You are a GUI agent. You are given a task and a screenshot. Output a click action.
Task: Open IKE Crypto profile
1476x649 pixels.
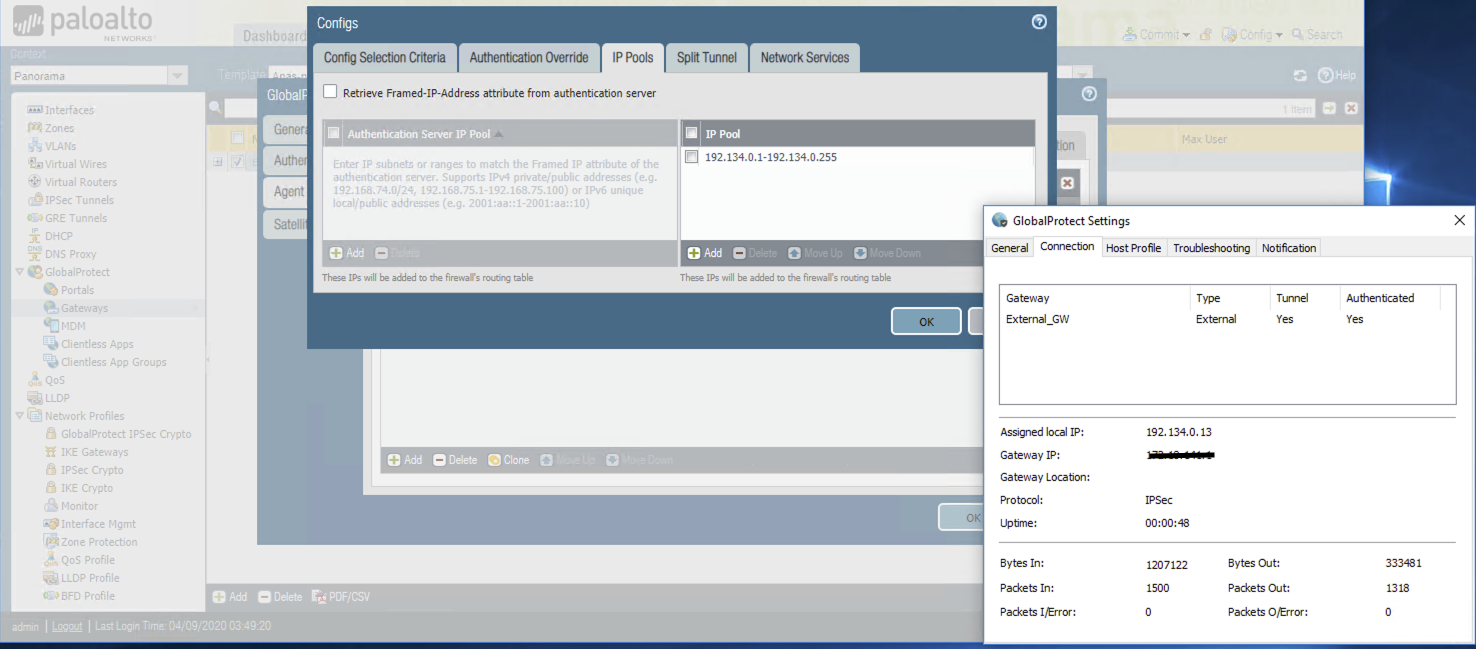pyautogui.click(x=87, y=488)
